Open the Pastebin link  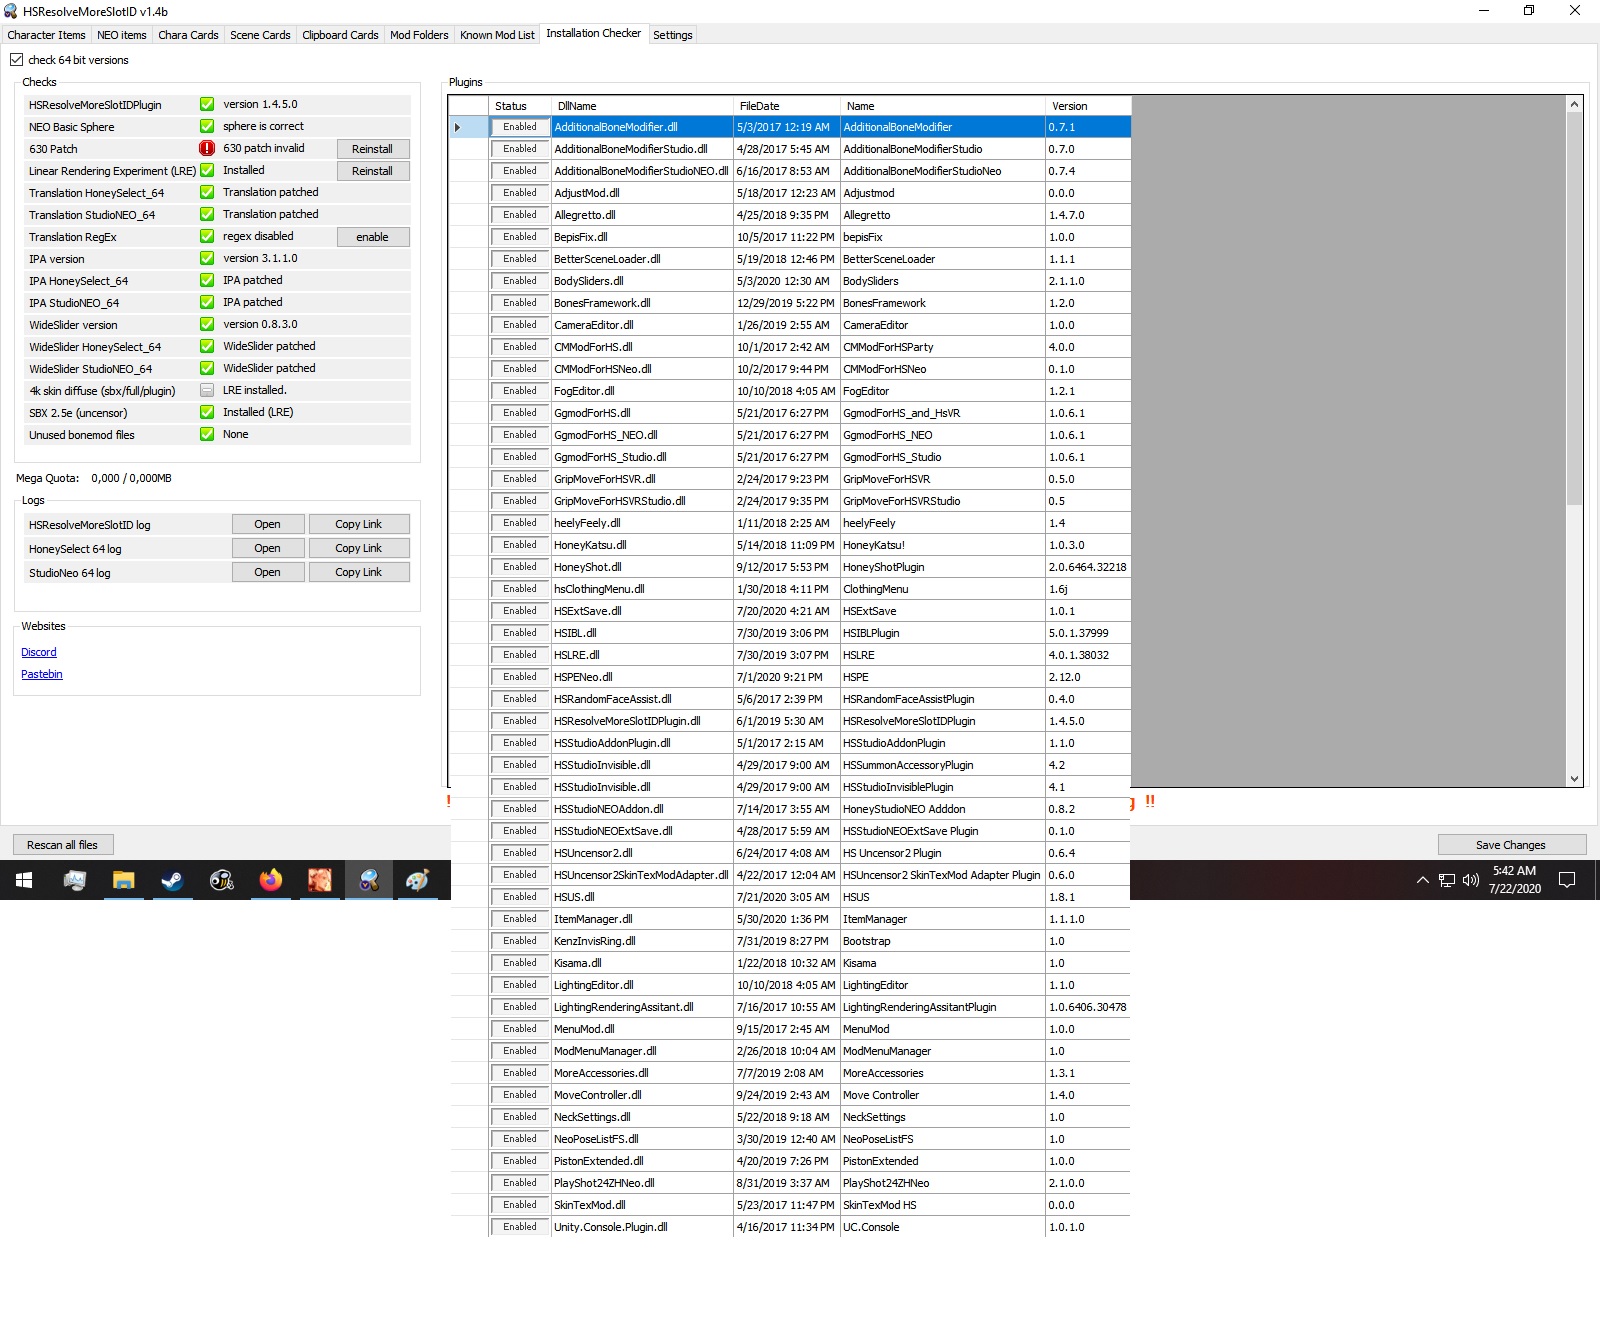42,674
